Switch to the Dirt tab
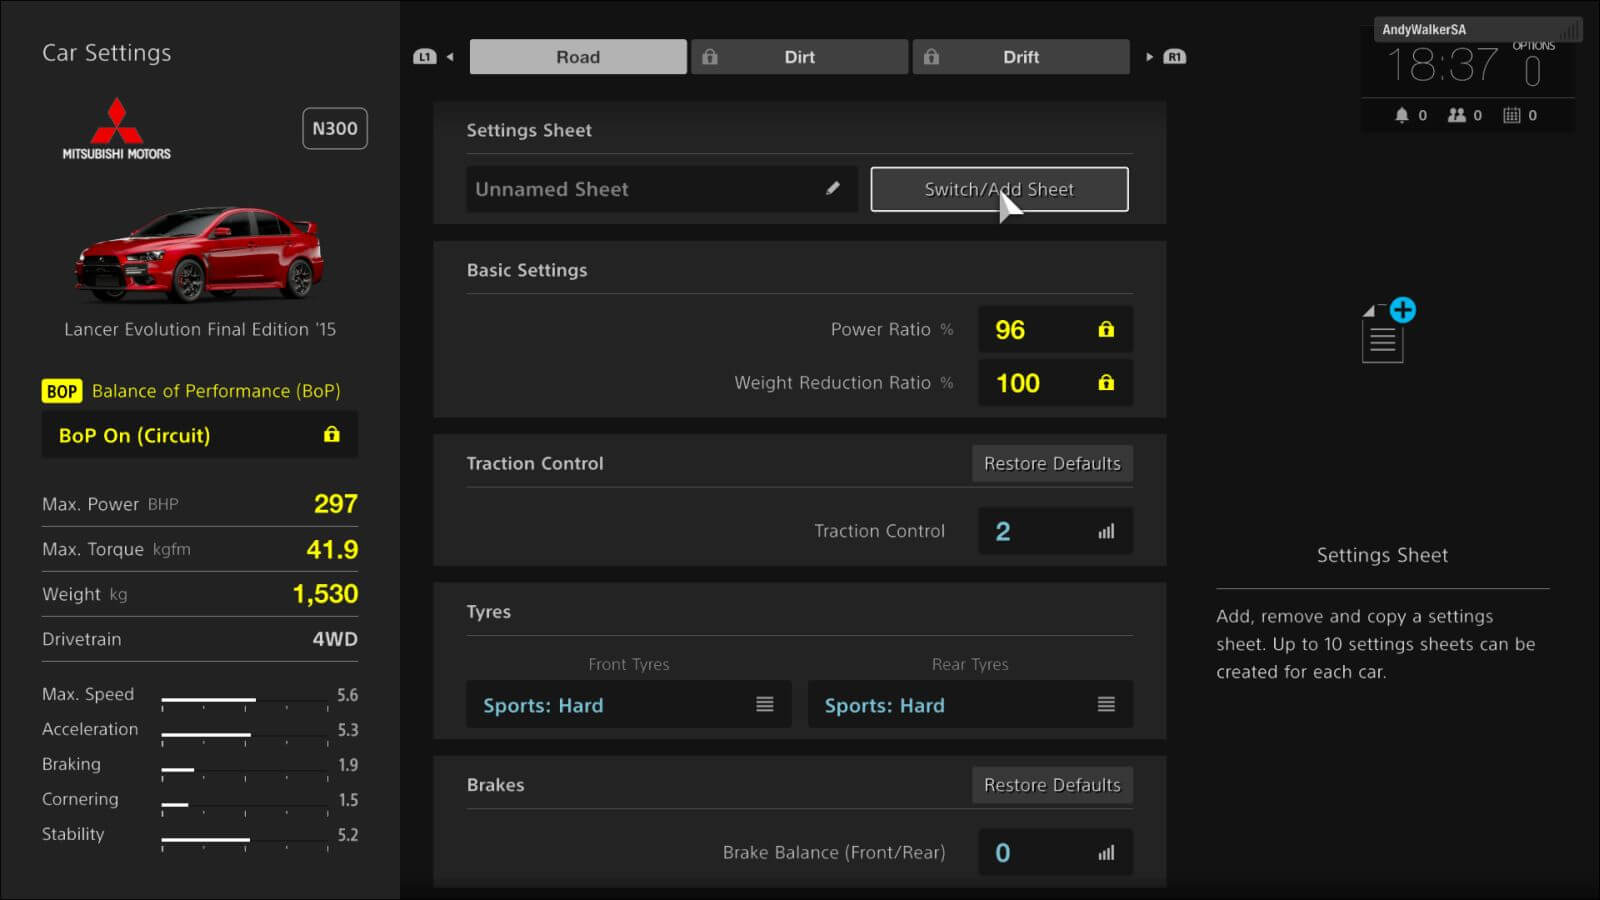Screen dimensions: 1600x900 click(x=800, y=57)
